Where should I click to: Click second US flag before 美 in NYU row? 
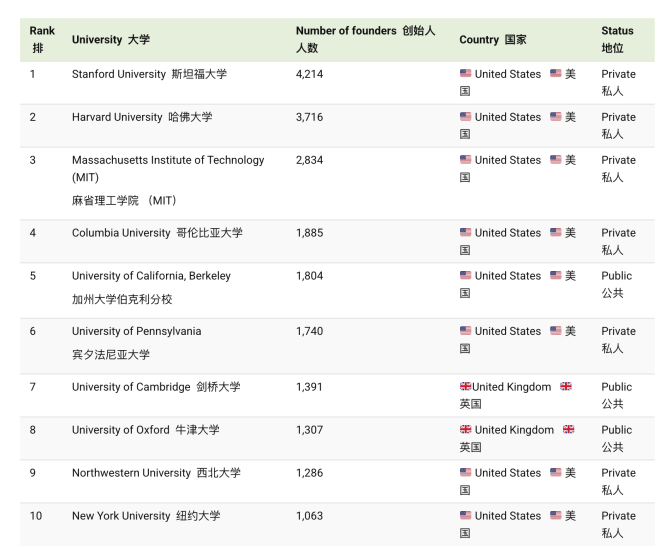pyautogui.click(x=555, y=515)
